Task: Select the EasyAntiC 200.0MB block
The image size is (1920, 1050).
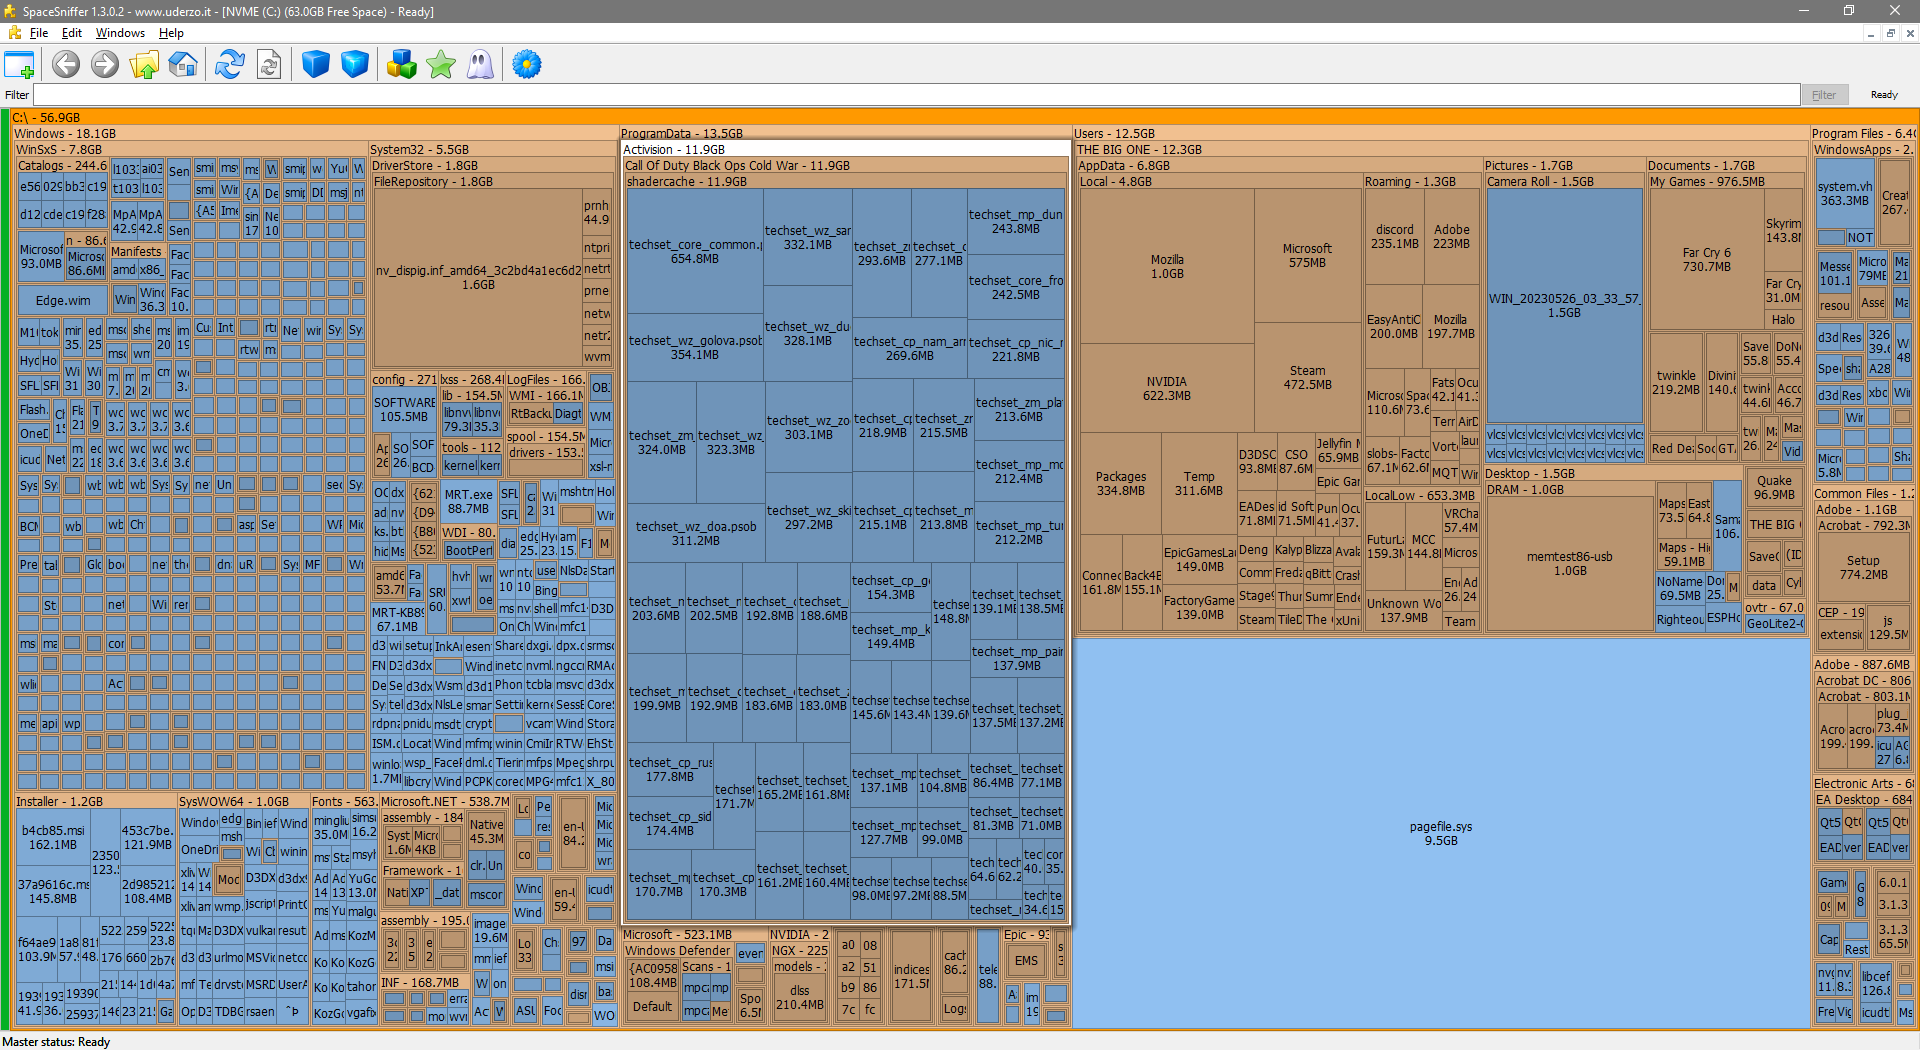Action: point(1394,326)
